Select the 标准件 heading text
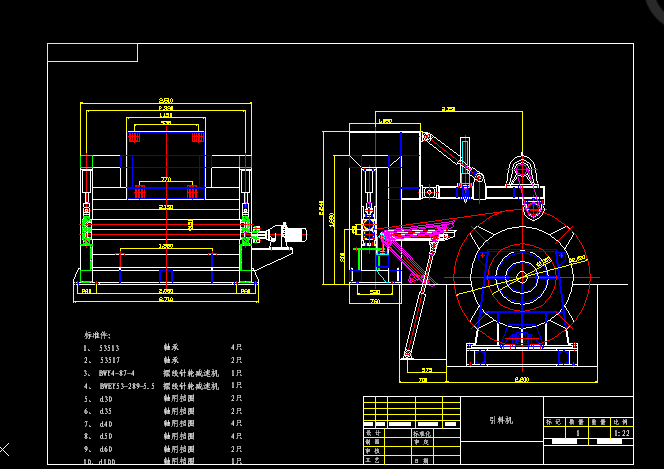Viewport: 664px width, 469px height. [97, 335]
